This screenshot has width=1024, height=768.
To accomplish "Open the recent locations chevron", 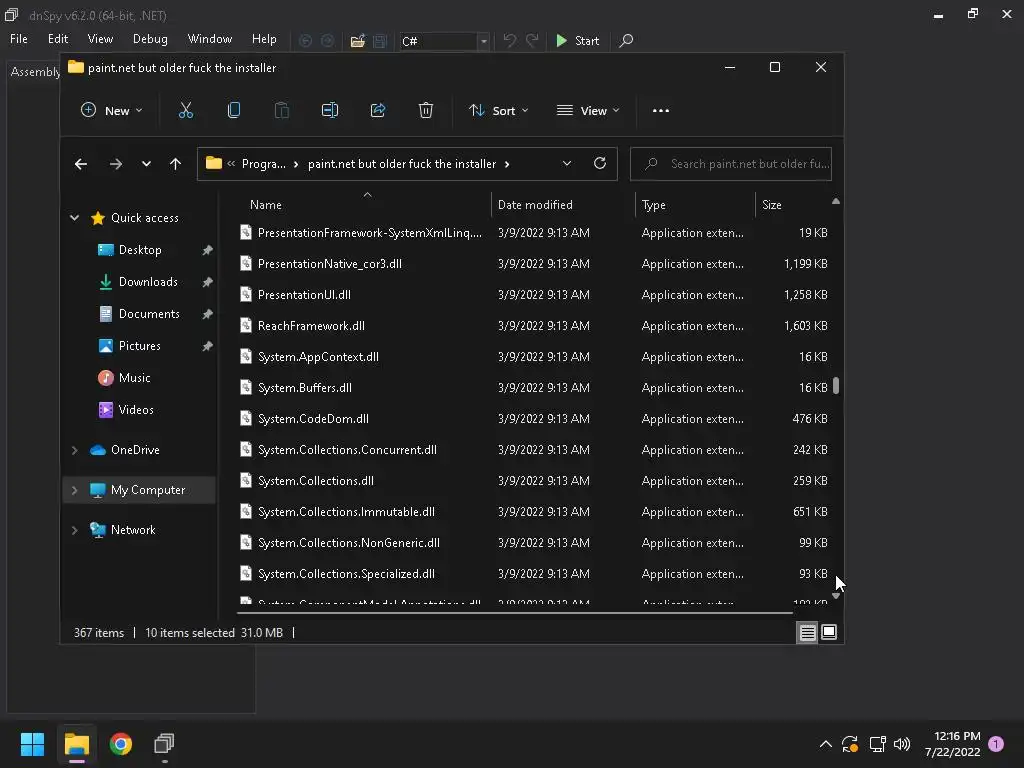I will tap(146, 164).
